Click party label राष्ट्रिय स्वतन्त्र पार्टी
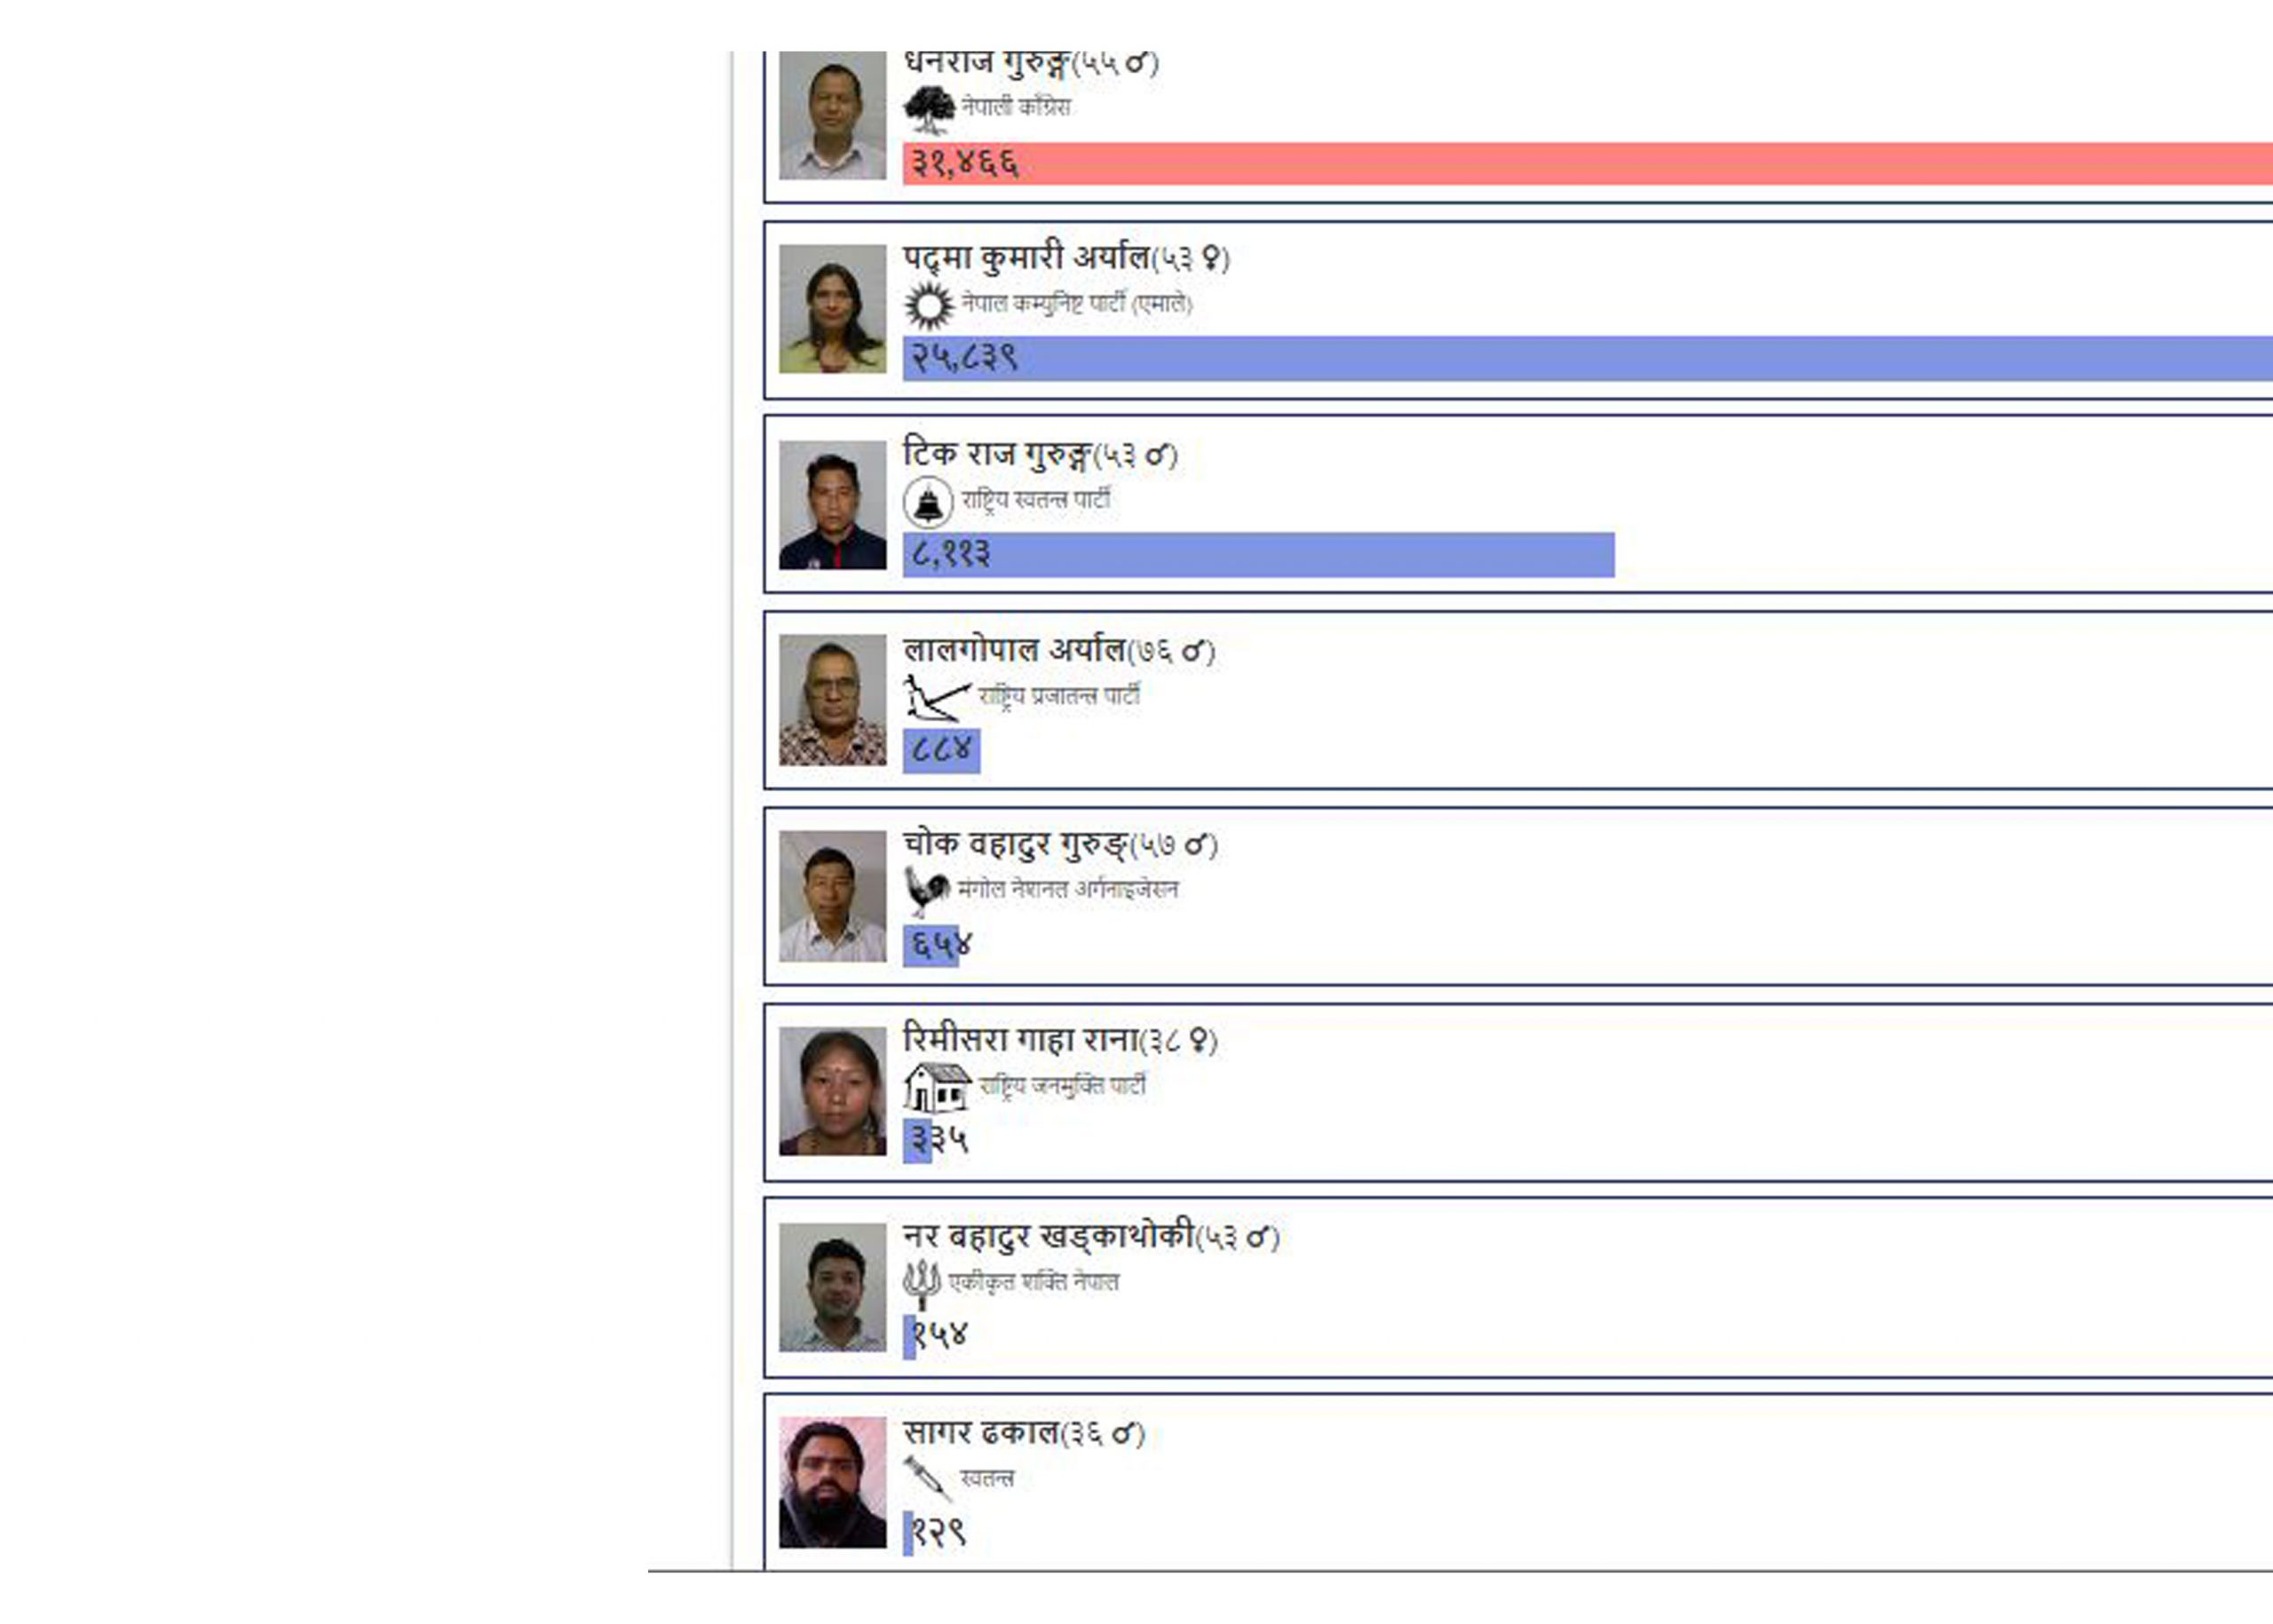2273x1624 pixels. [1036, 500]
